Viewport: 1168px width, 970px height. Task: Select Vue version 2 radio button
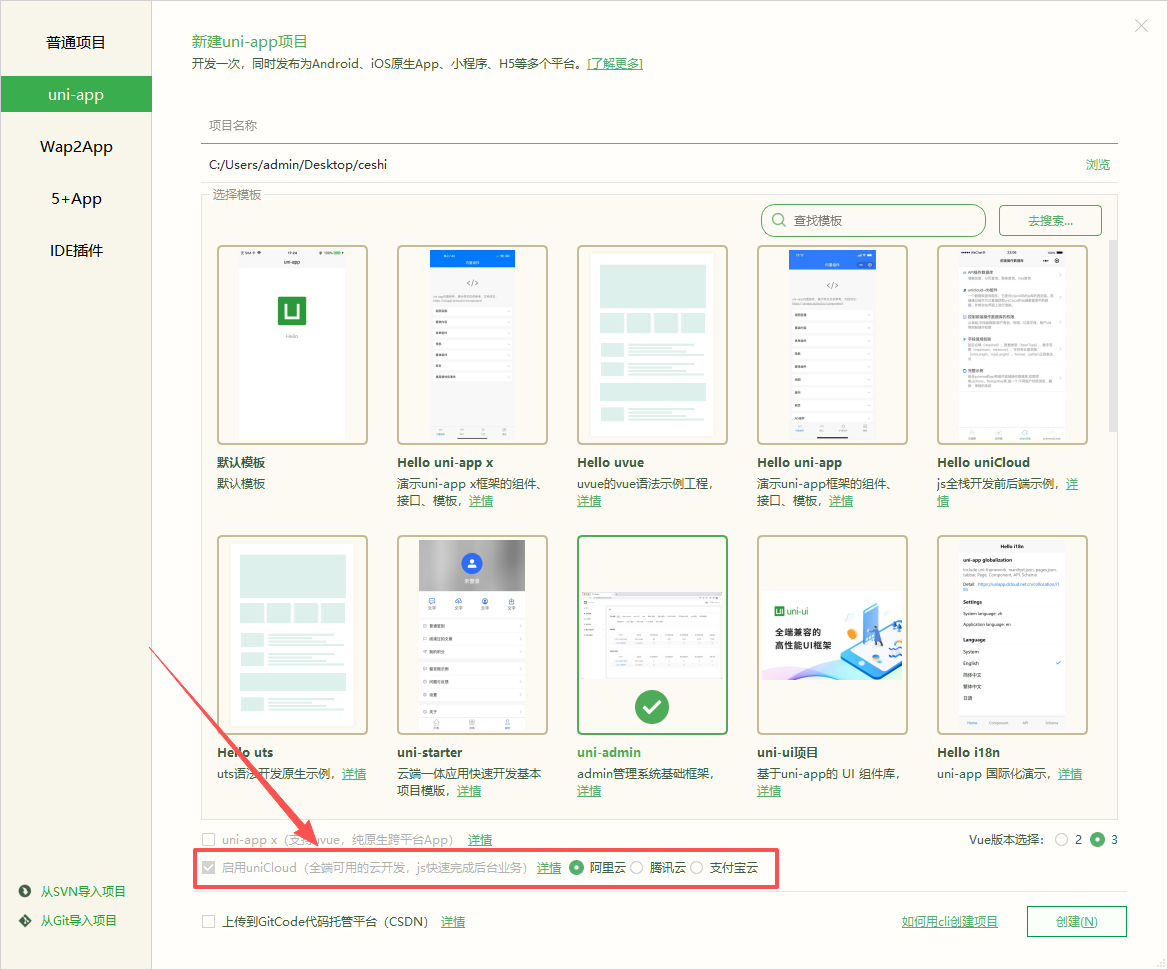(x=1062, y=840)
